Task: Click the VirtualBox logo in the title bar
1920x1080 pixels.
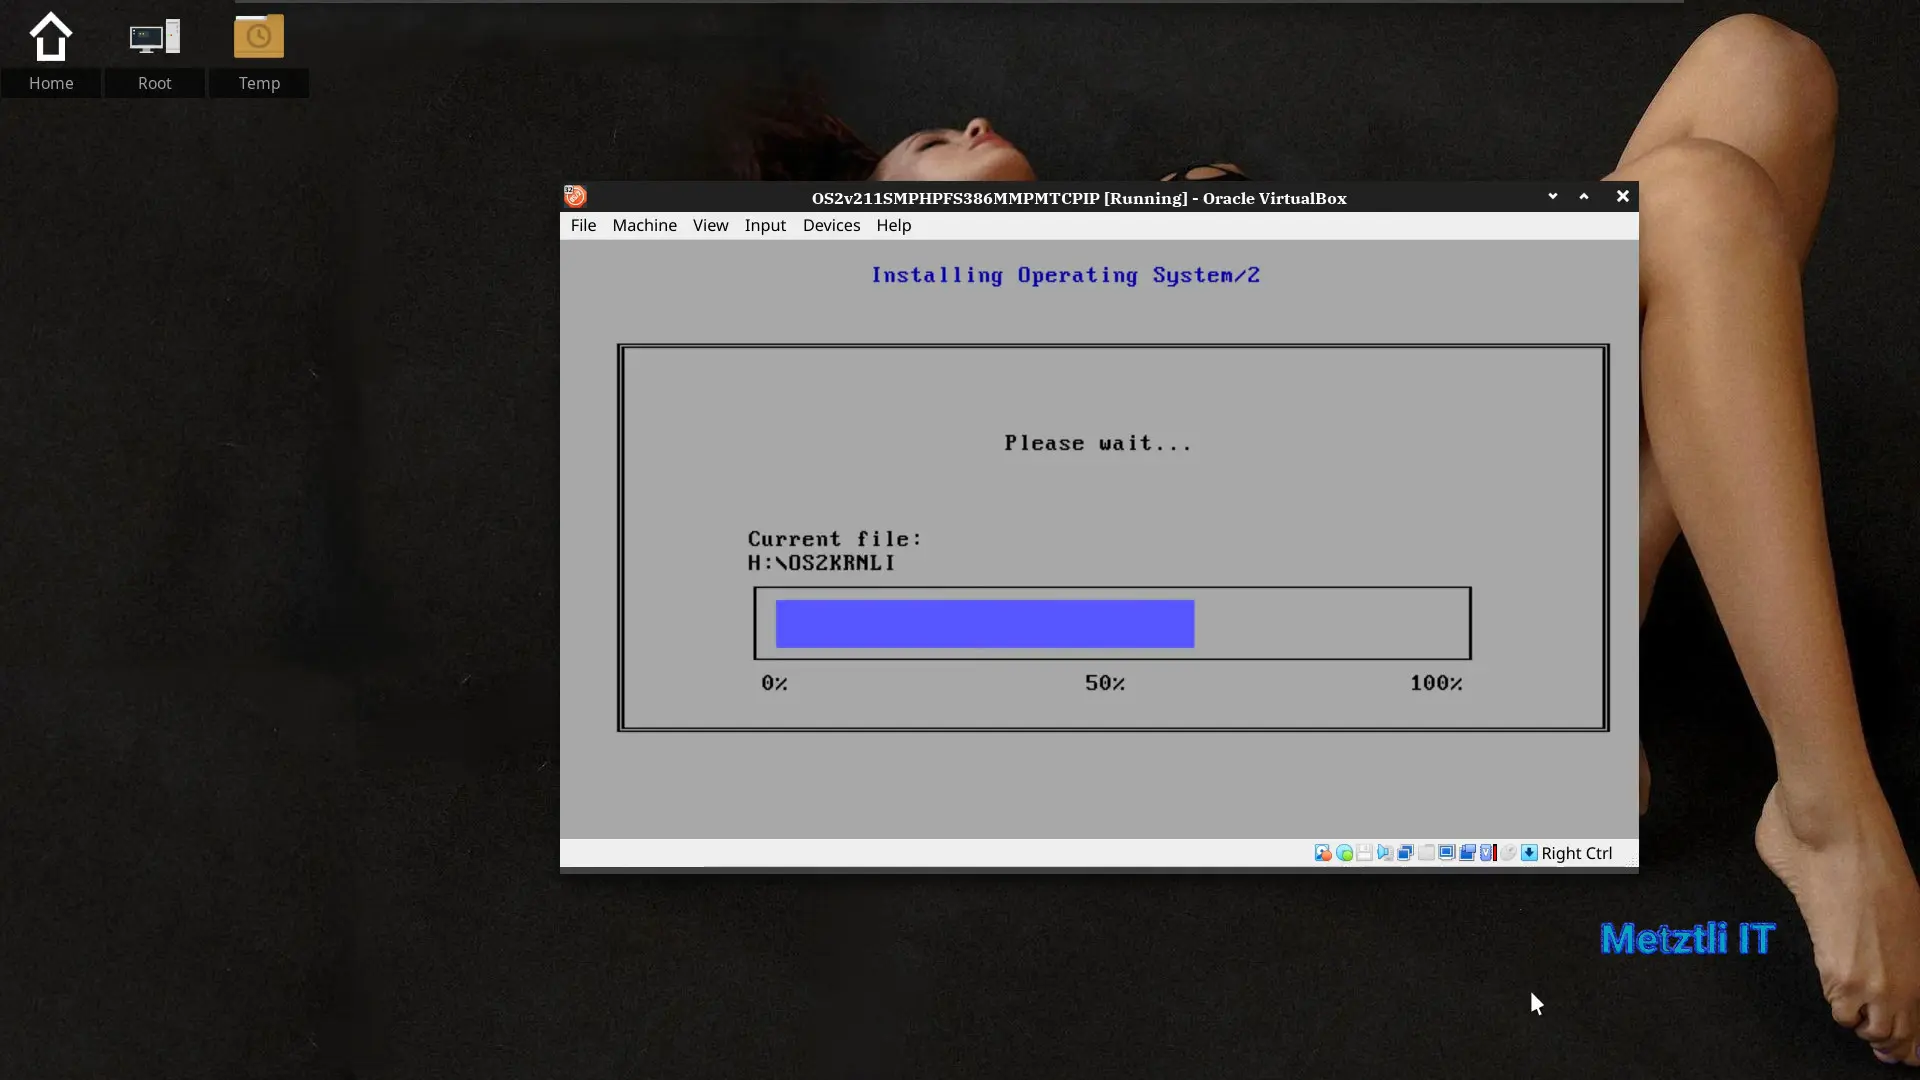Action: point(575,196)
